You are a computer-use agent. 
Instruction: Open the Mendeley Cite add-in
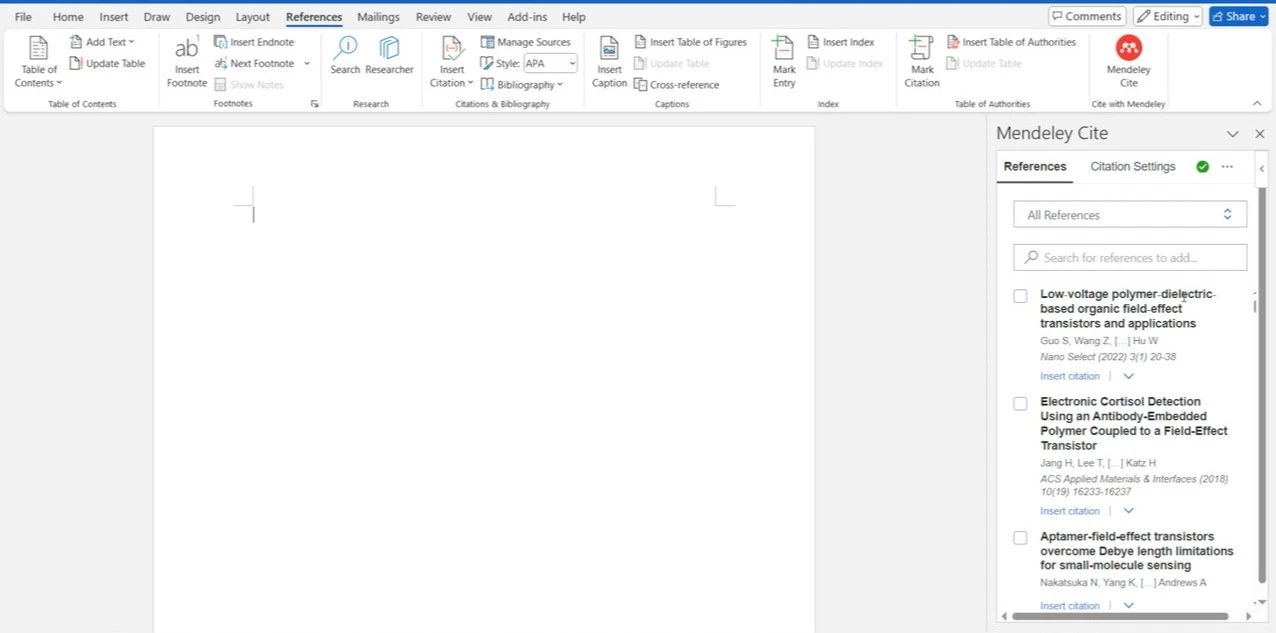point(1129,62)
